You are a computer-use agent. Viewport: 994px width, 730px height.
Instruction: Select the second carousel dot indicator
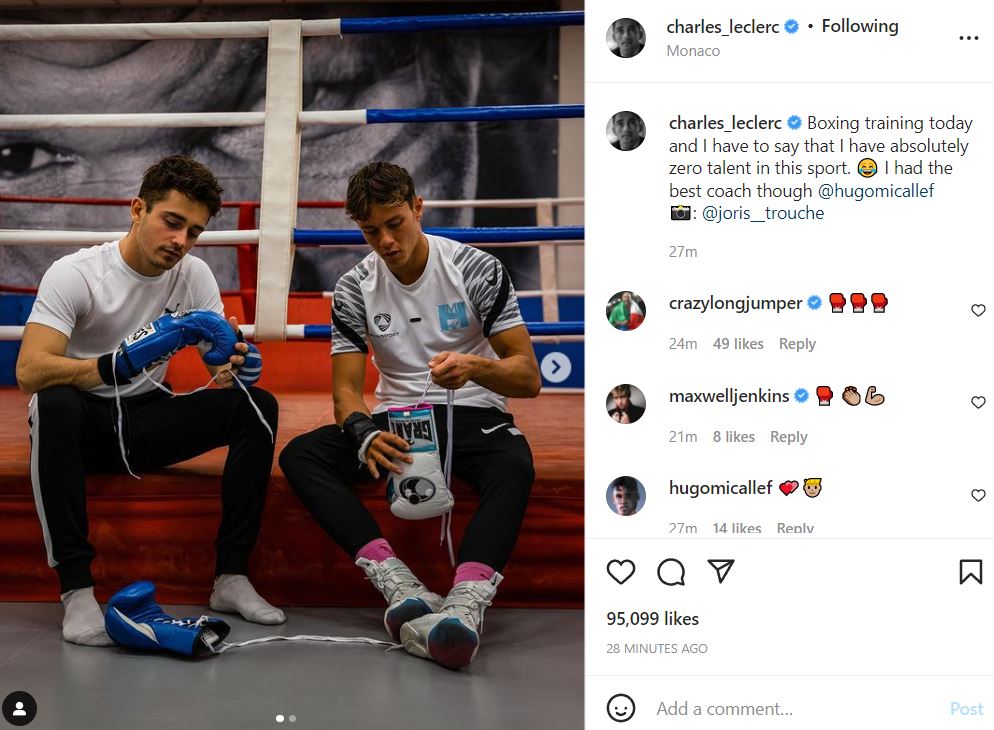(292, 719)
